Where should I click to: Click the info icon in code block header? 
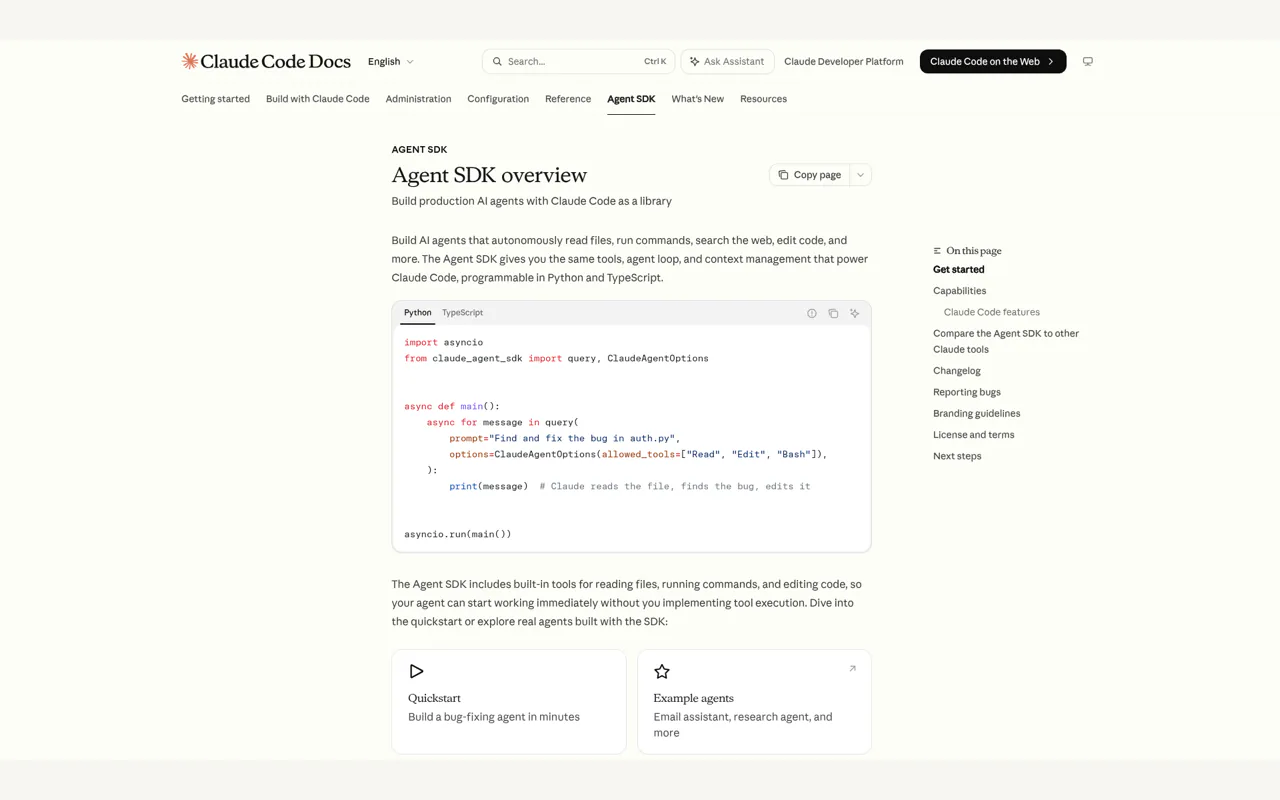pos(812,313)
